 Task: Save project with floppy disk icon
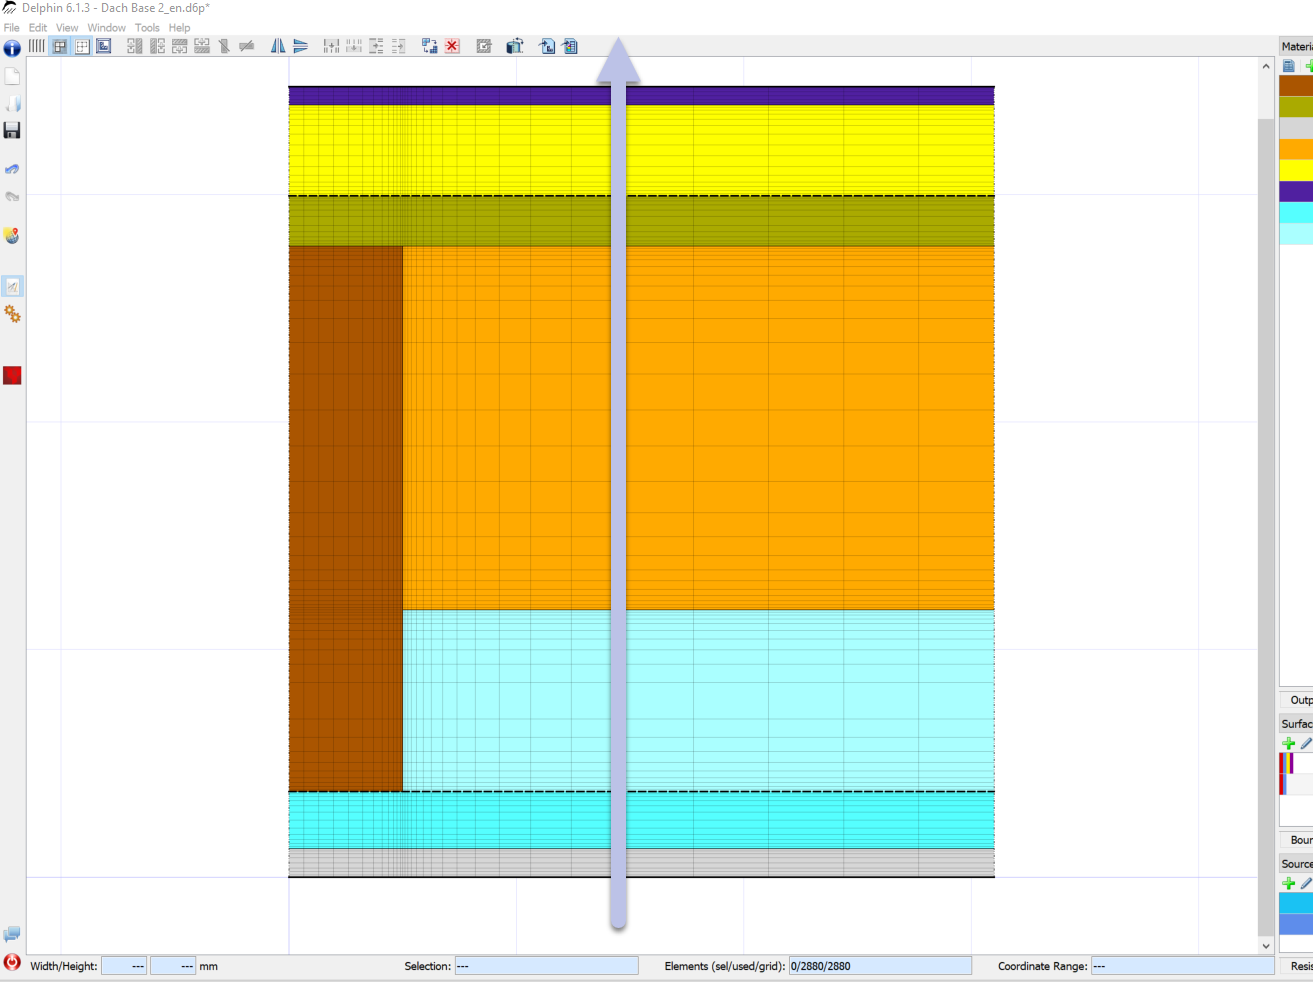point(12,130)
